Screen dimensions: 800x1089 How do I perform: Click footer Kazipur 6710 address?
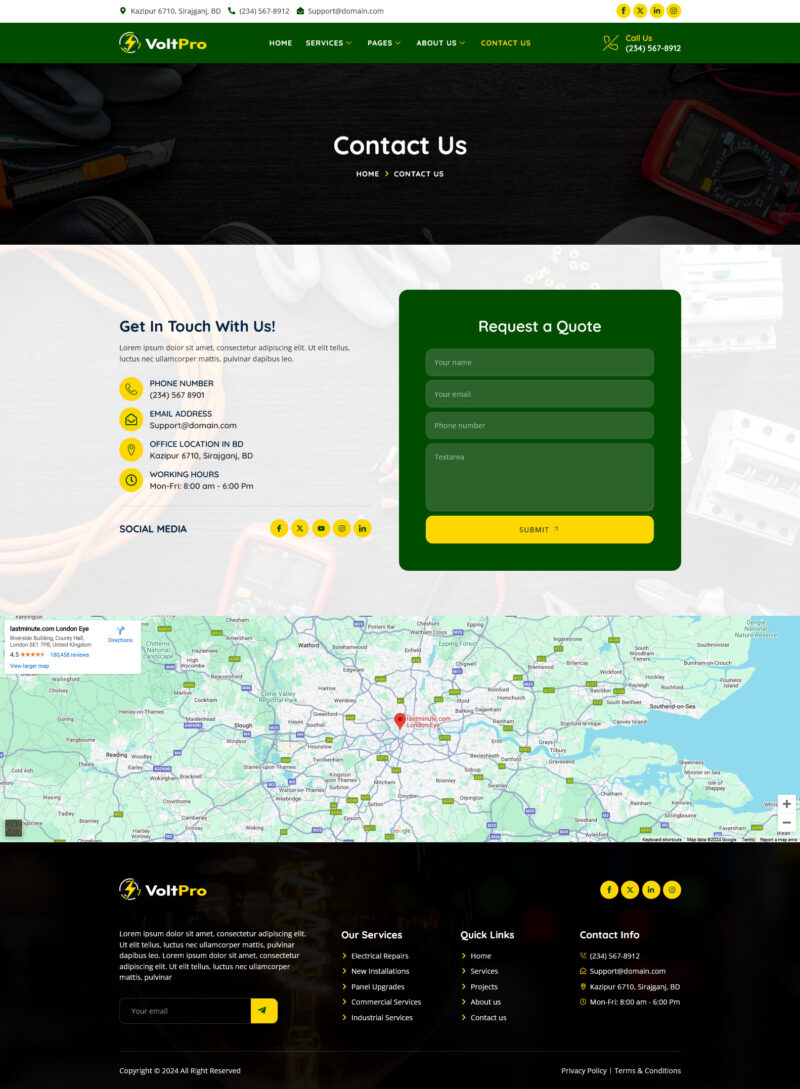[x=635, y=986]
